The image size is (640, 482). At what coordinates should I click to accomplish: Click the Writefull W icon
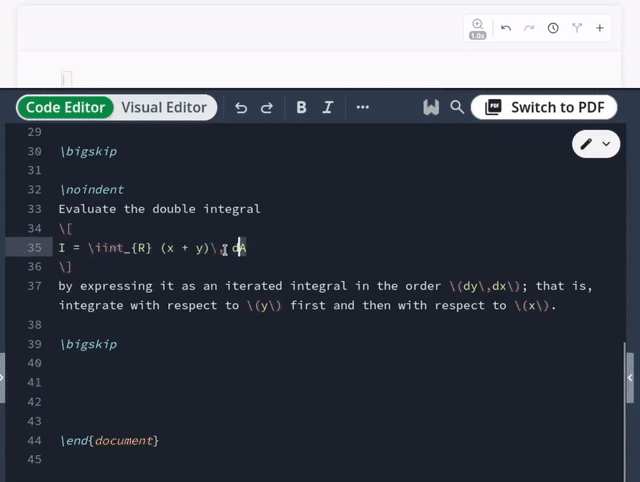point(431,107)
